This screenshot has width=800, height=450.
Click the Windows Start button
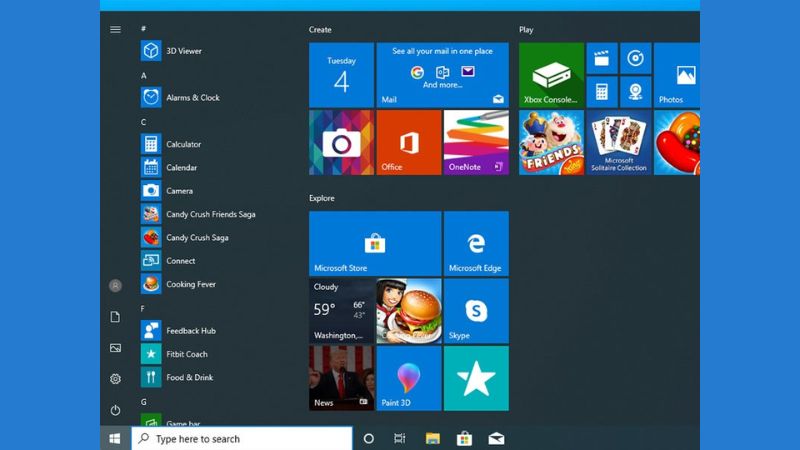115,439
